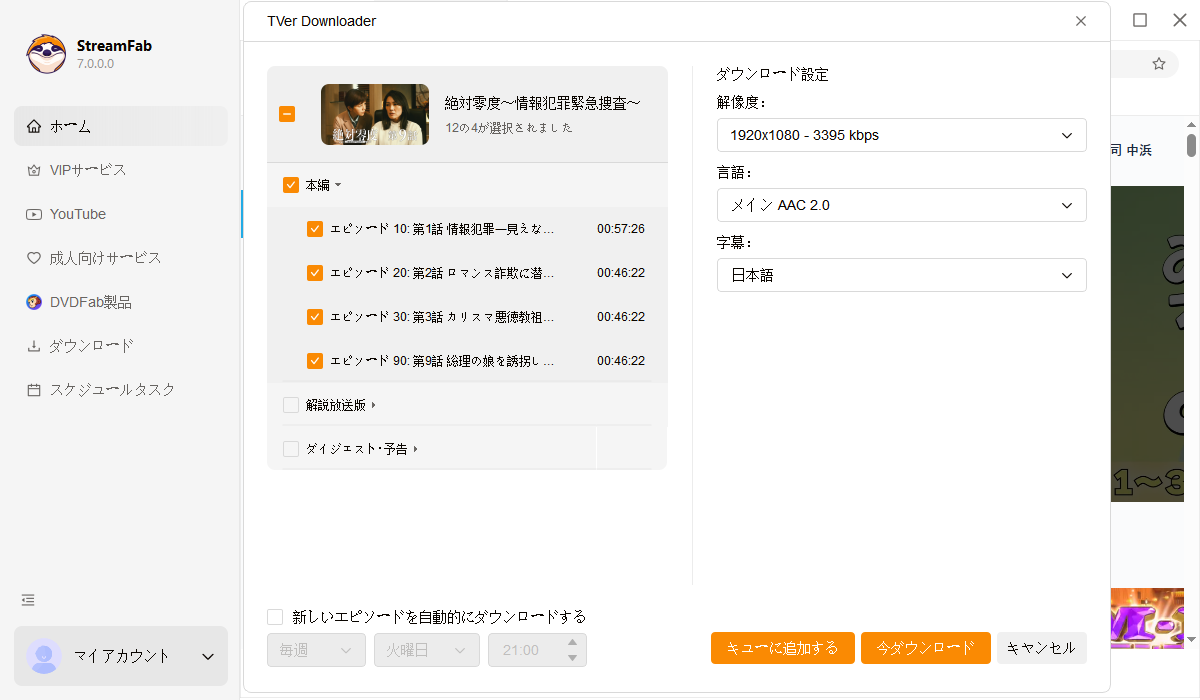Image resolution: width=1200 pixels, height=700 pixels.
Task: Open the 字幕 日本語 dropdown
Action: pos(900,275)
